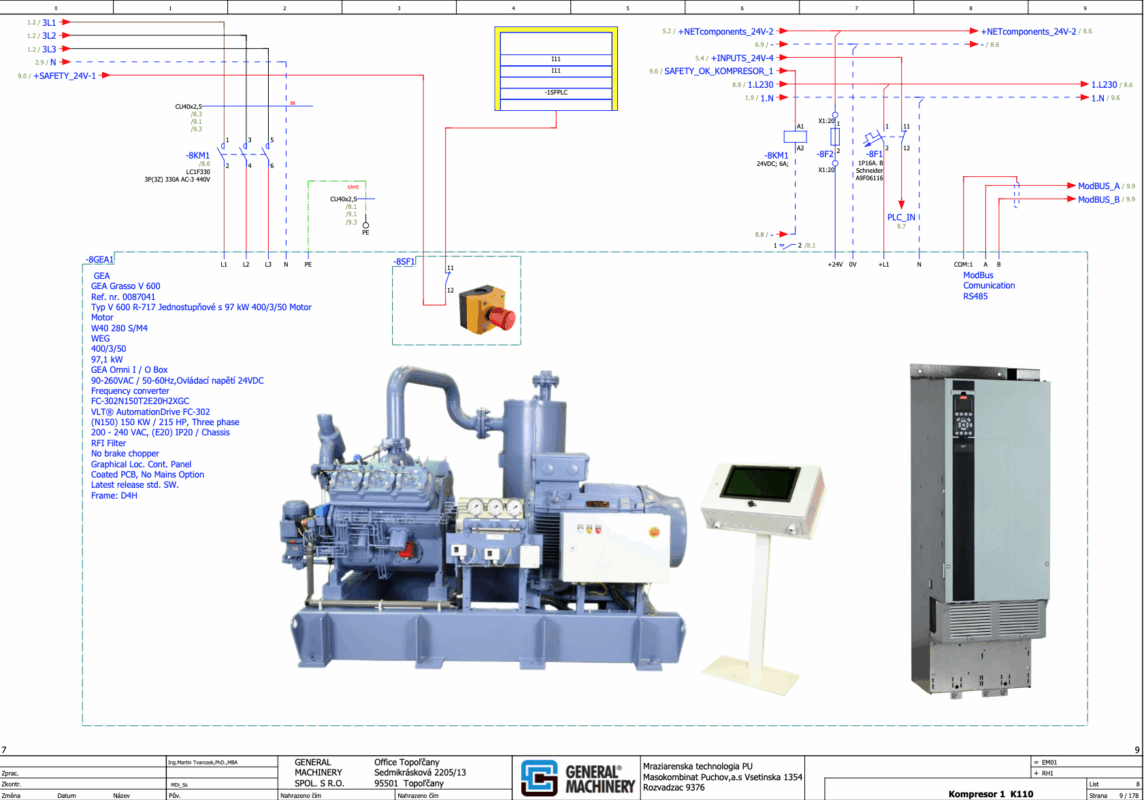The image size is (1144, 800).
Task: Click the General Machinery logo in title block
Action: [x=577, y=777]
